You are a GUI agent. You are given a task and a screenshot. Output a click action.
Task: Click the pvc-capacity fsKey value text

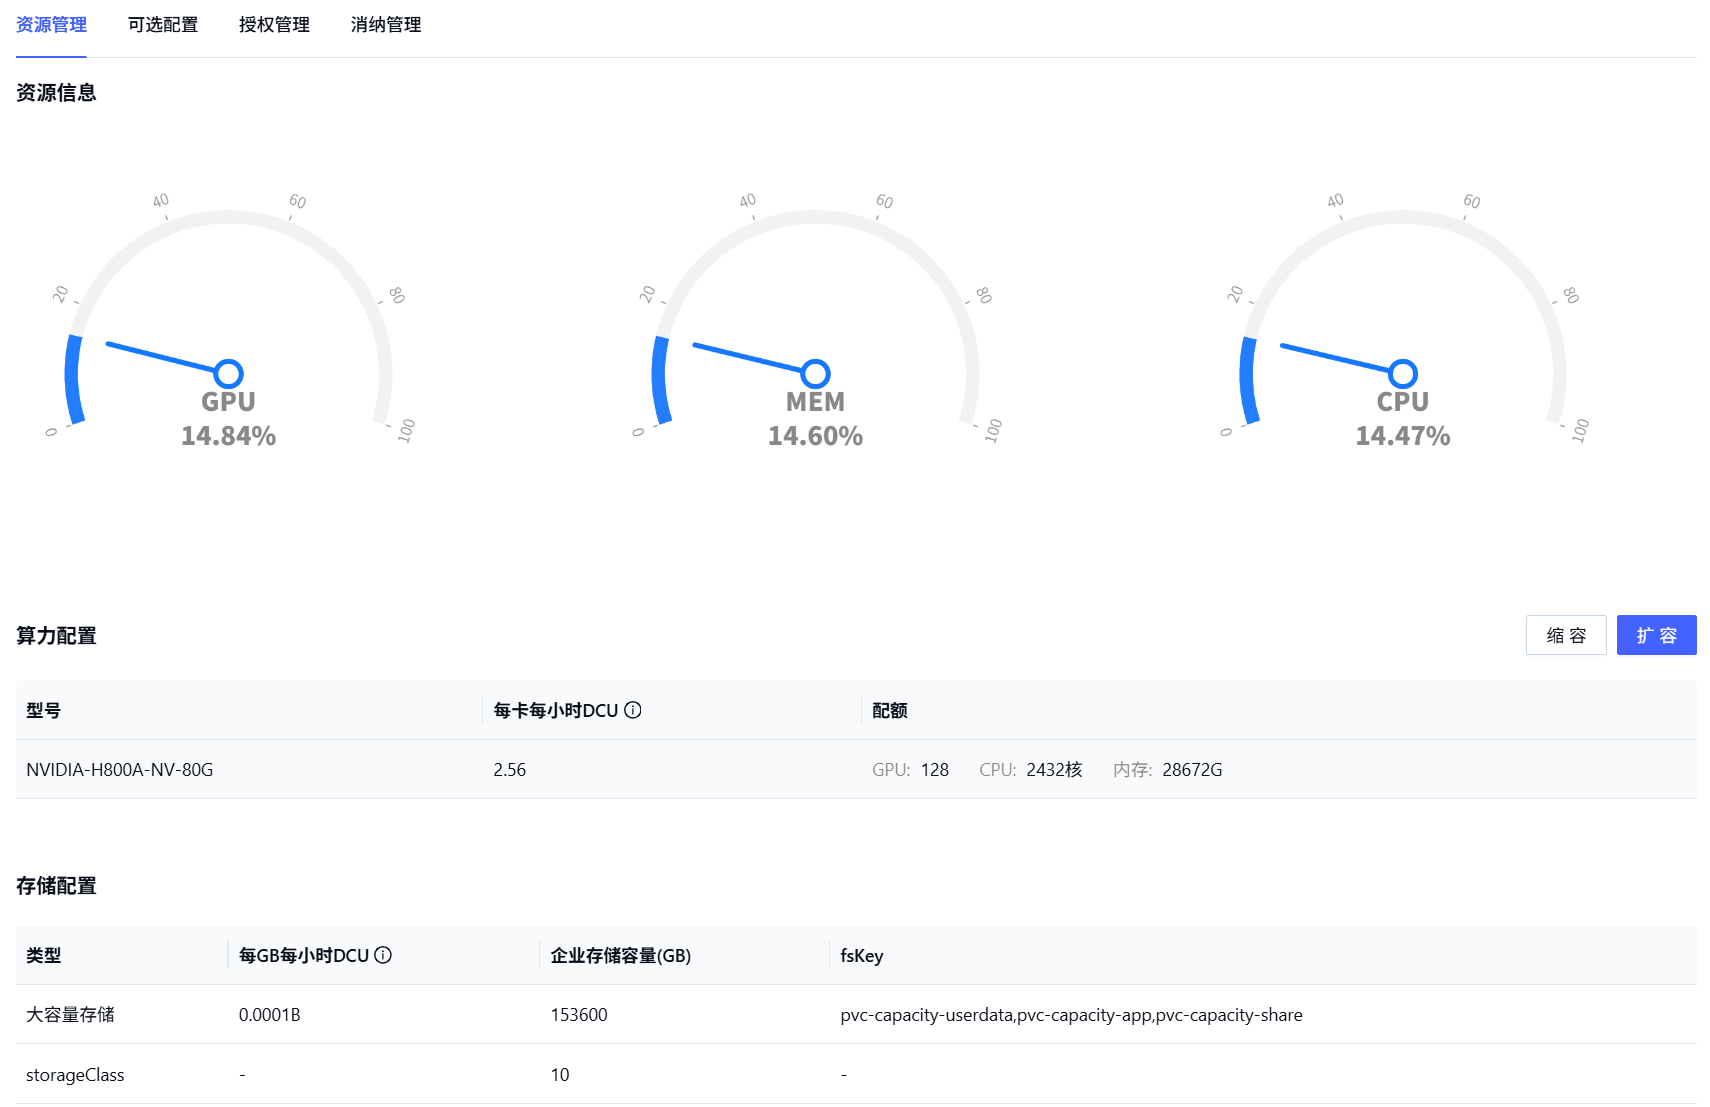[x=1071, y=1015]
